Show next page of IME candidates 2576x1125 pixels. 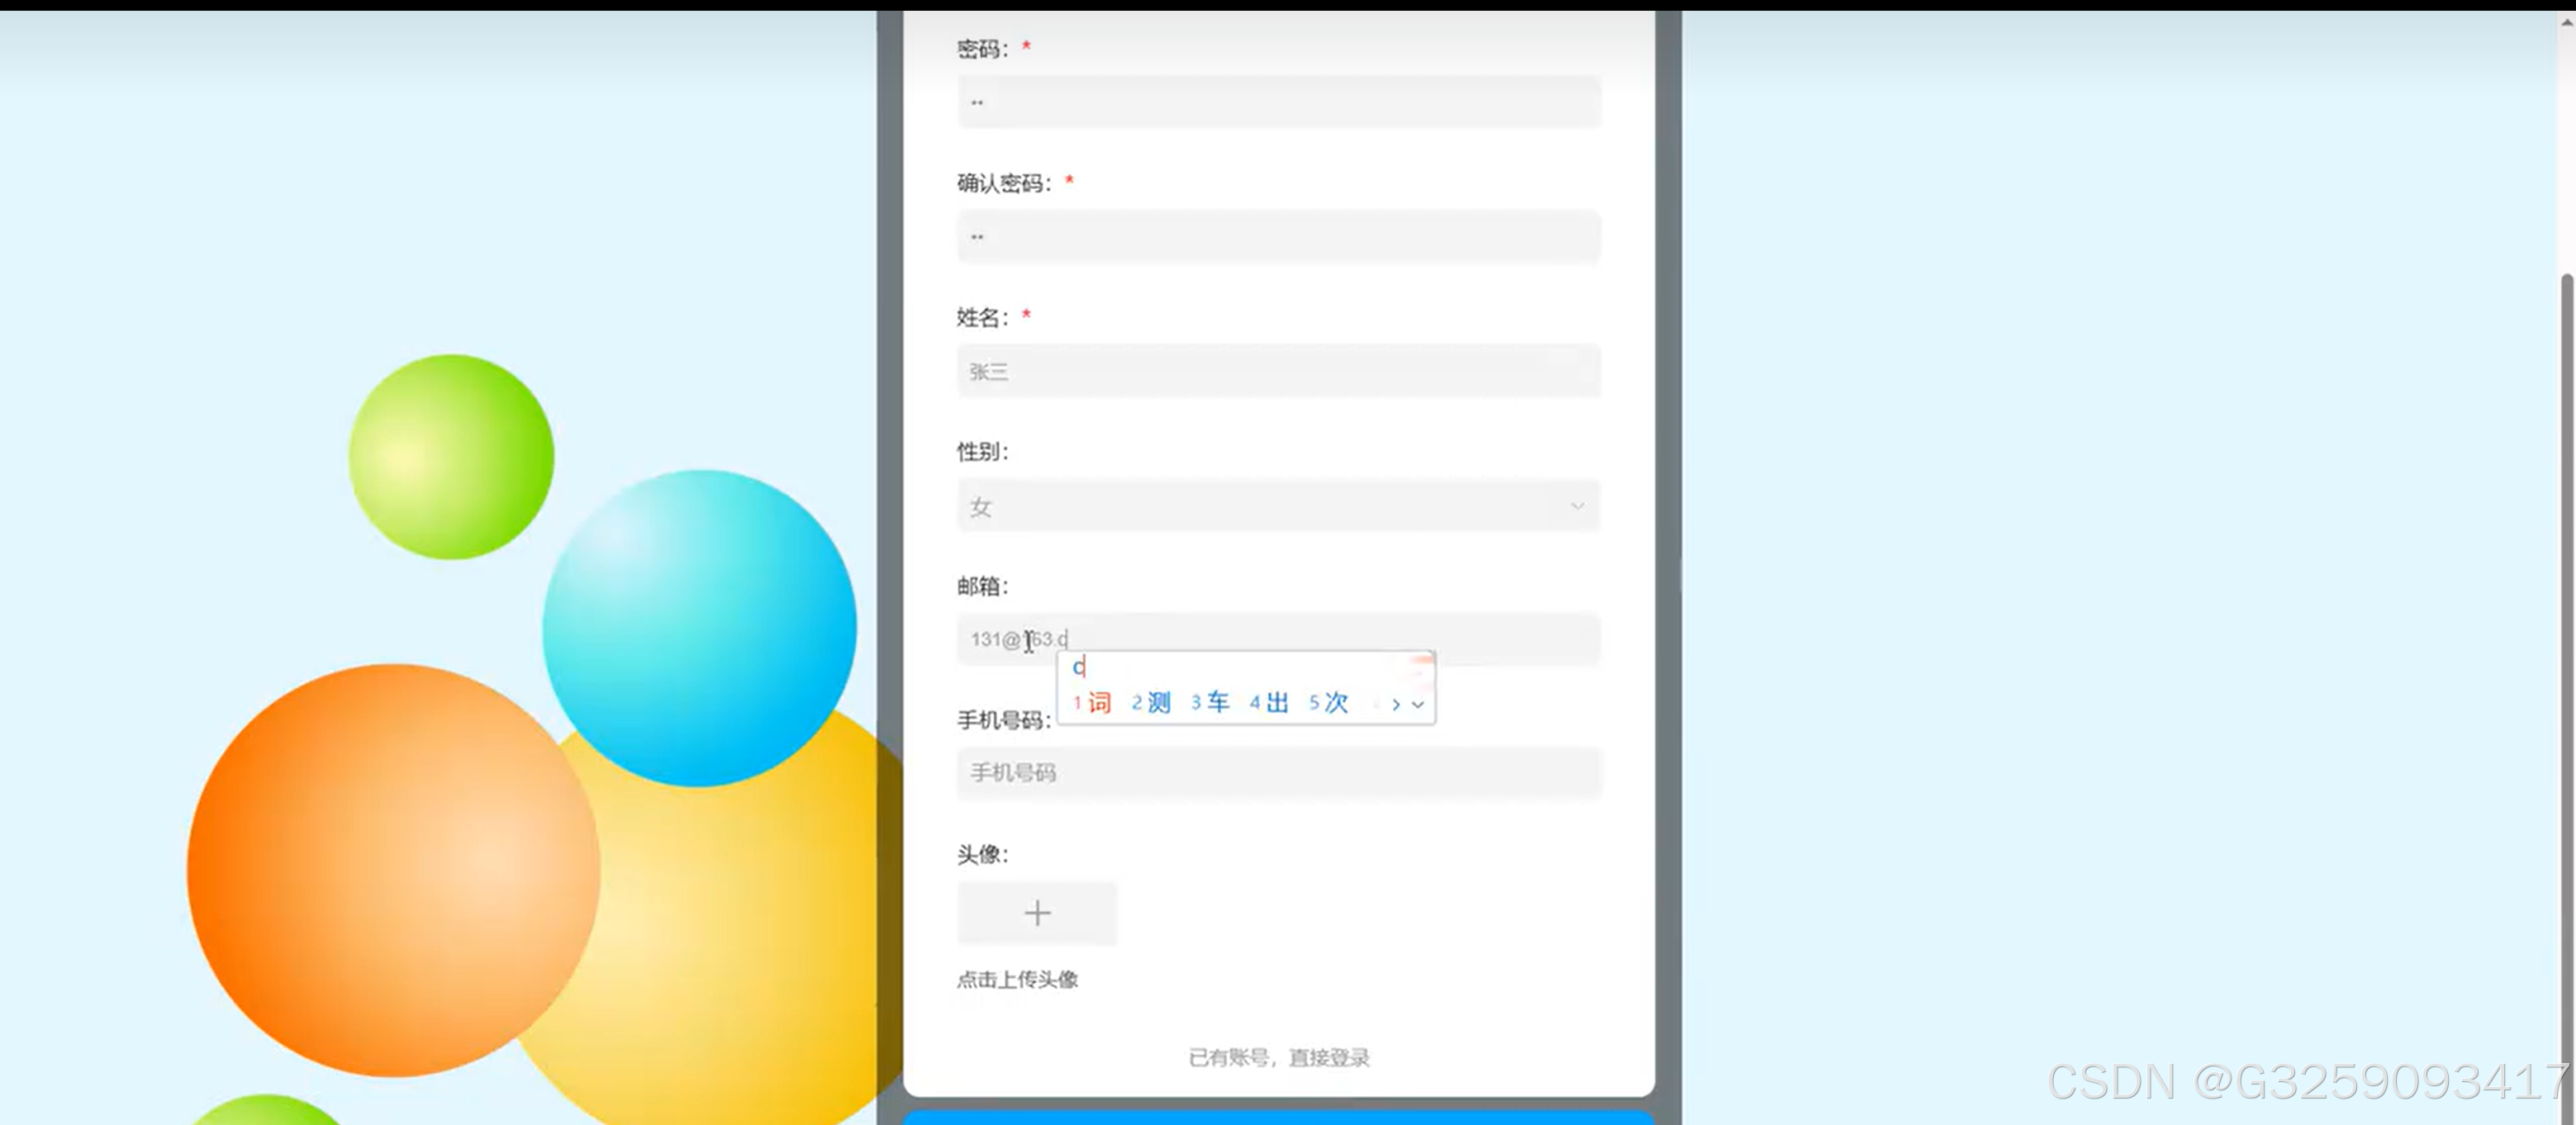click(1396, 705)
